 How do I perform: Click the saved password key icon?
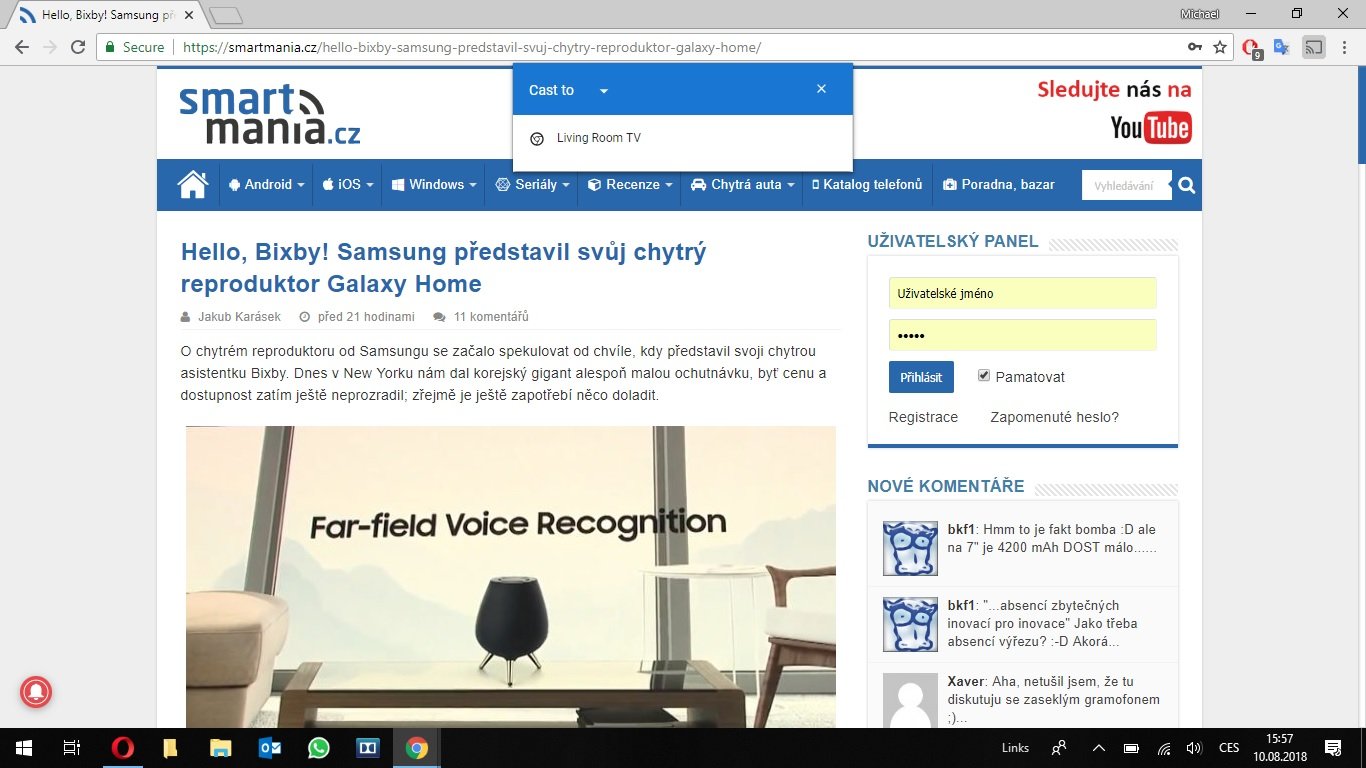pos(1194,47)
